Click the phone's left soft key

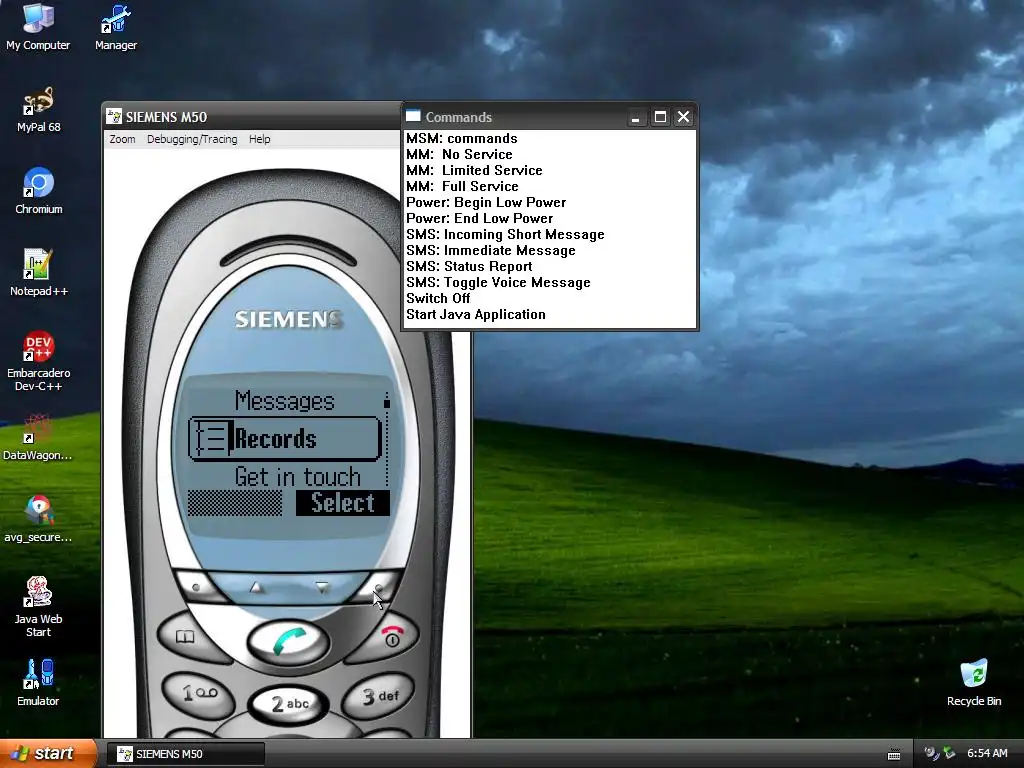pyautogui.click(x=198, y=586)
